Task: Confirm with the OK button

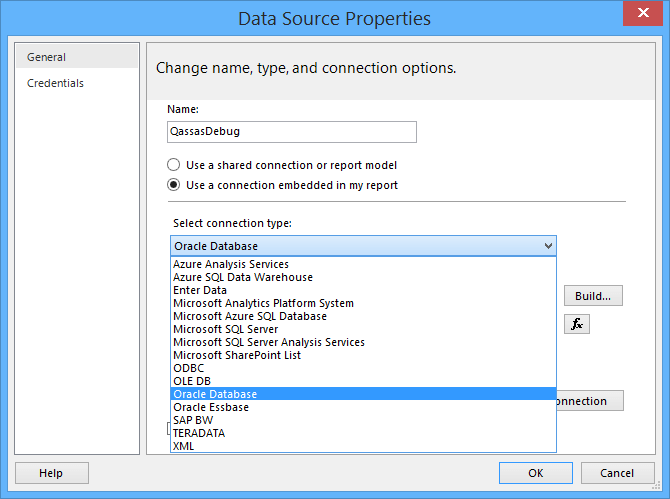Action: pos(535,473)
